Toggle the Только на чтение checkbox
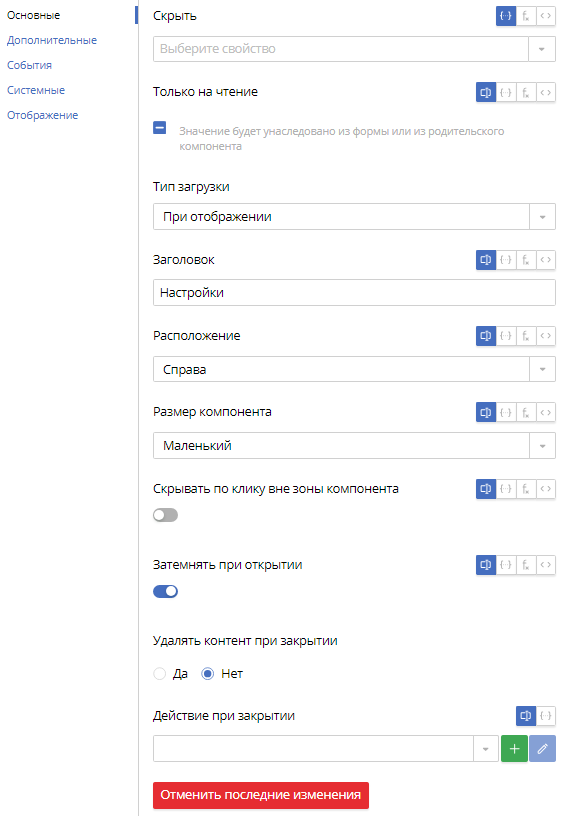566x816 pixels. (160, 128)
